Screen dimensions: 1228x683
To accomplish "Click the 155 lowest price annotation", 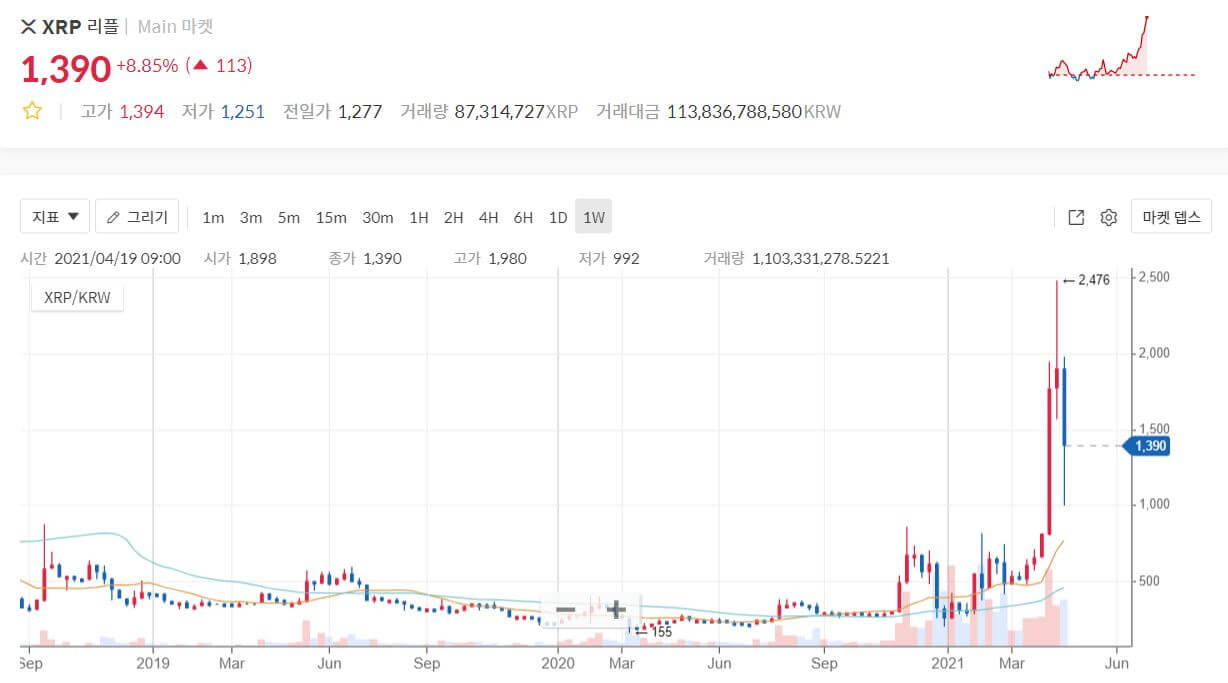I will tap(654, 632).
